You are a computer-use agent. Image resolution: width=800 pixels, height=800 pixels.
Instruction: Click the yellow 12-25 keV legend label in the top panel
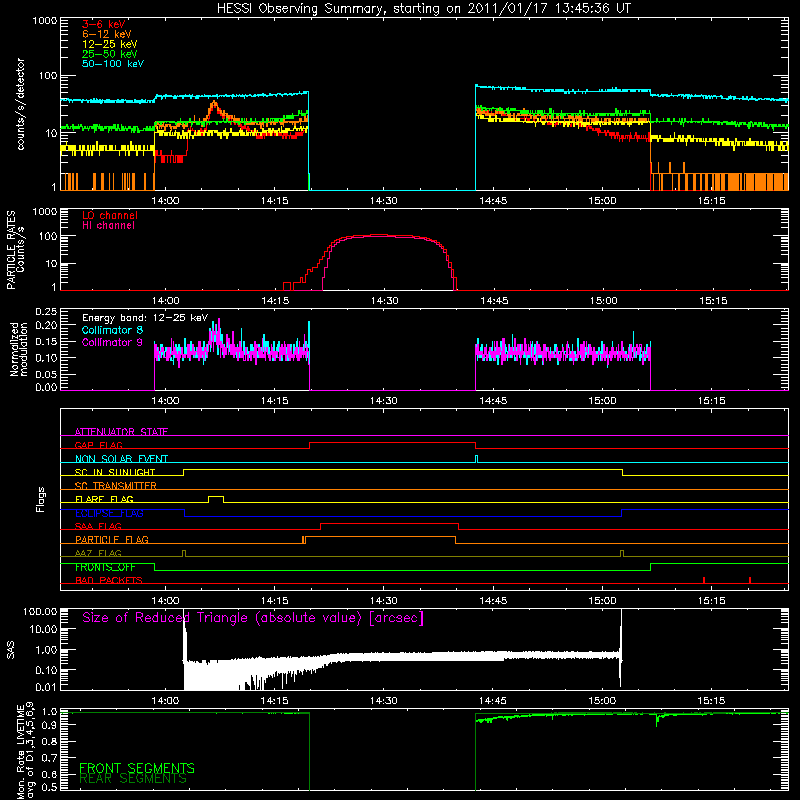coord(109,44)
